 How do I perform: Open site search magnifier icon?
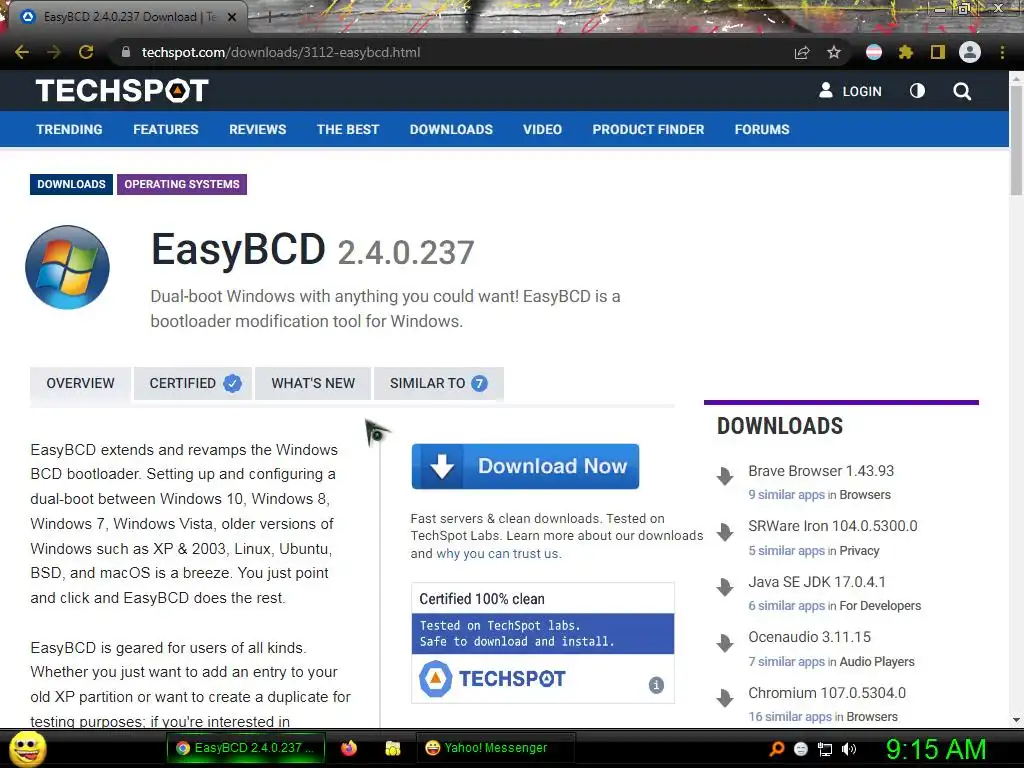point(962,91)
